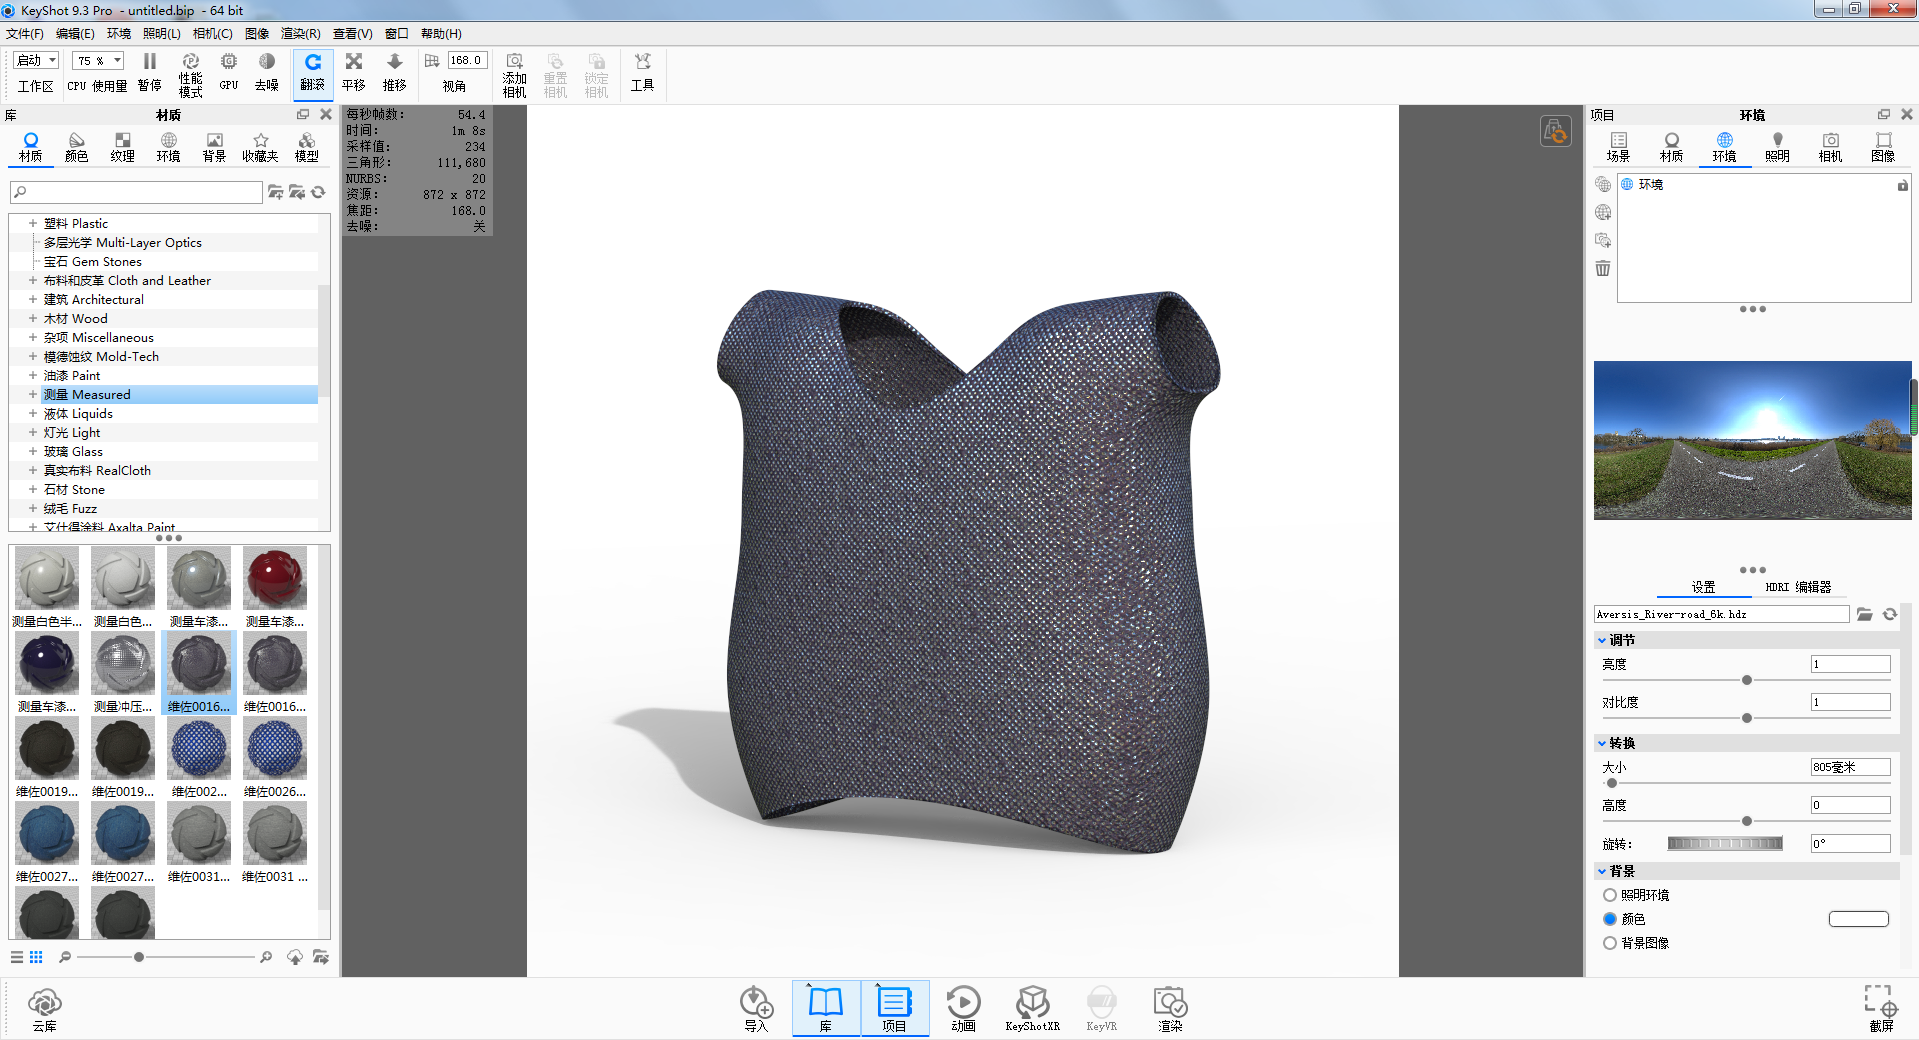
Task: Adjust the 对比度 contrast slider
Action: [1747, 718]
